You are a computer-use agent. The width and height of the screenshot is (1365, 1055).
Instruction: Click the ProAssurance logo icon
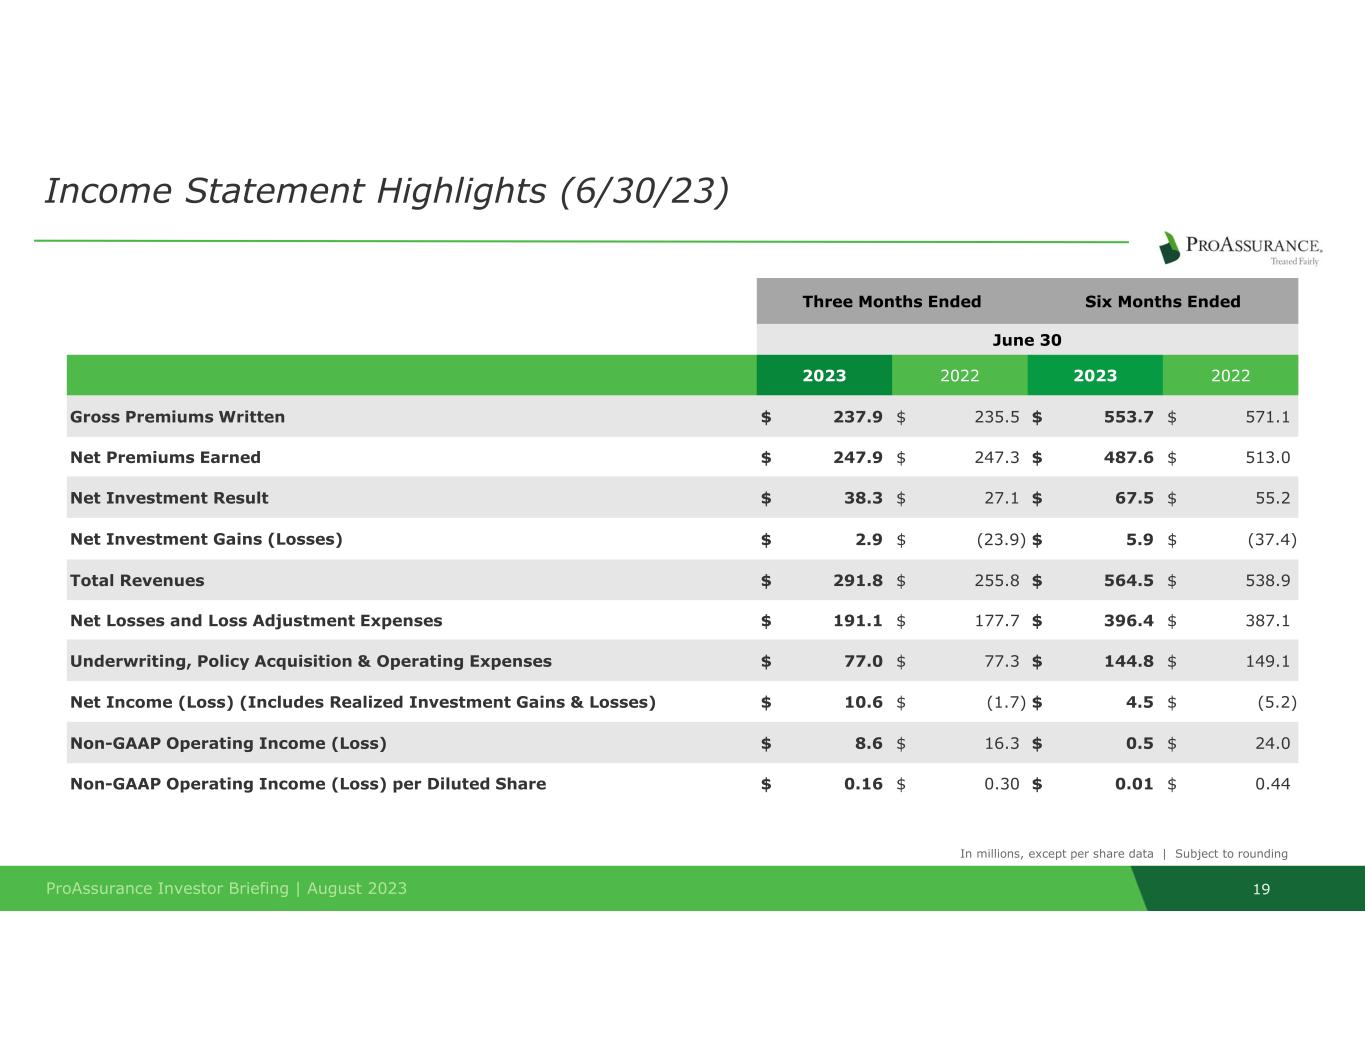(x=1170, y=247)
